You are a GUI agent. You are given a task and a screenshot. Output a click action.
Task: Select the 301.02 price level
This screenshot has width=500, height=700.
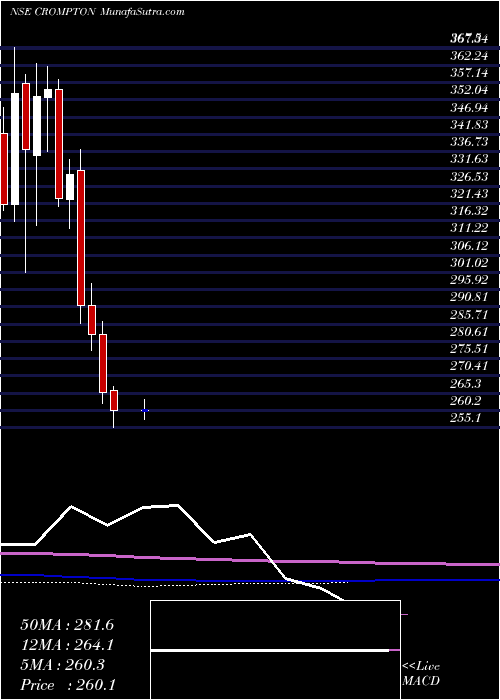[x=468, y=263]
